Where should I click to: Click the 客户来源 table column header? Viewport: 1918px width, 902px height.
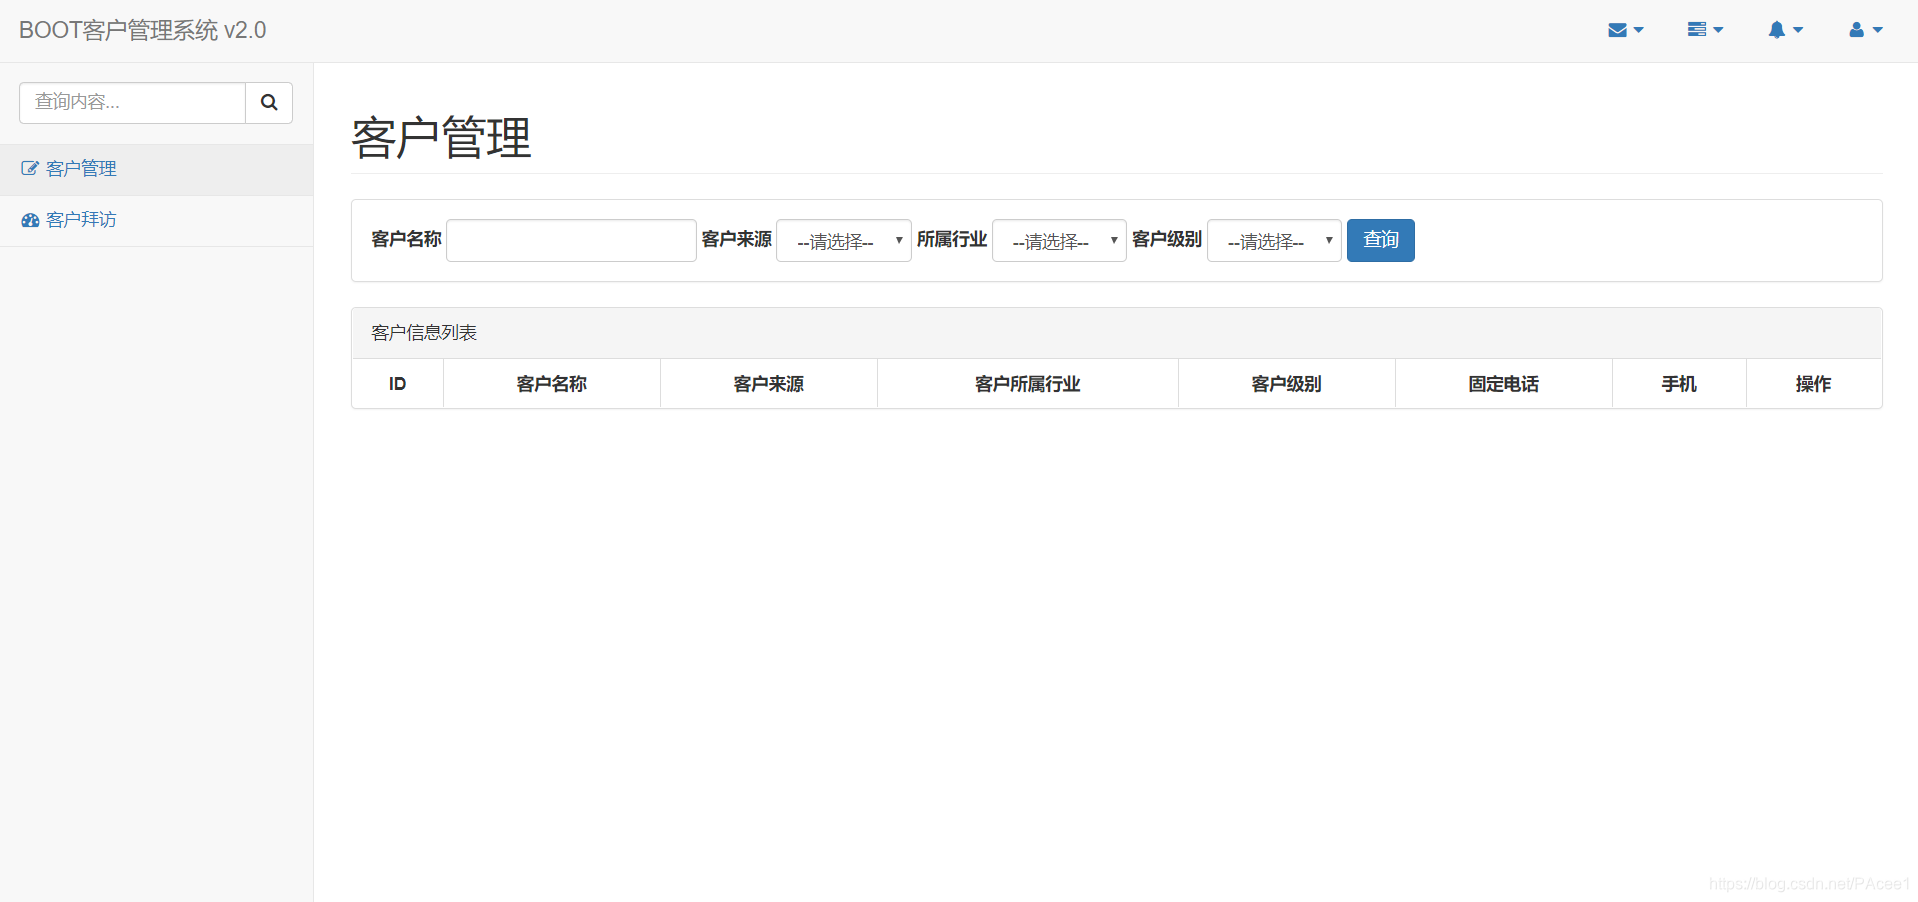click(769, 384)
